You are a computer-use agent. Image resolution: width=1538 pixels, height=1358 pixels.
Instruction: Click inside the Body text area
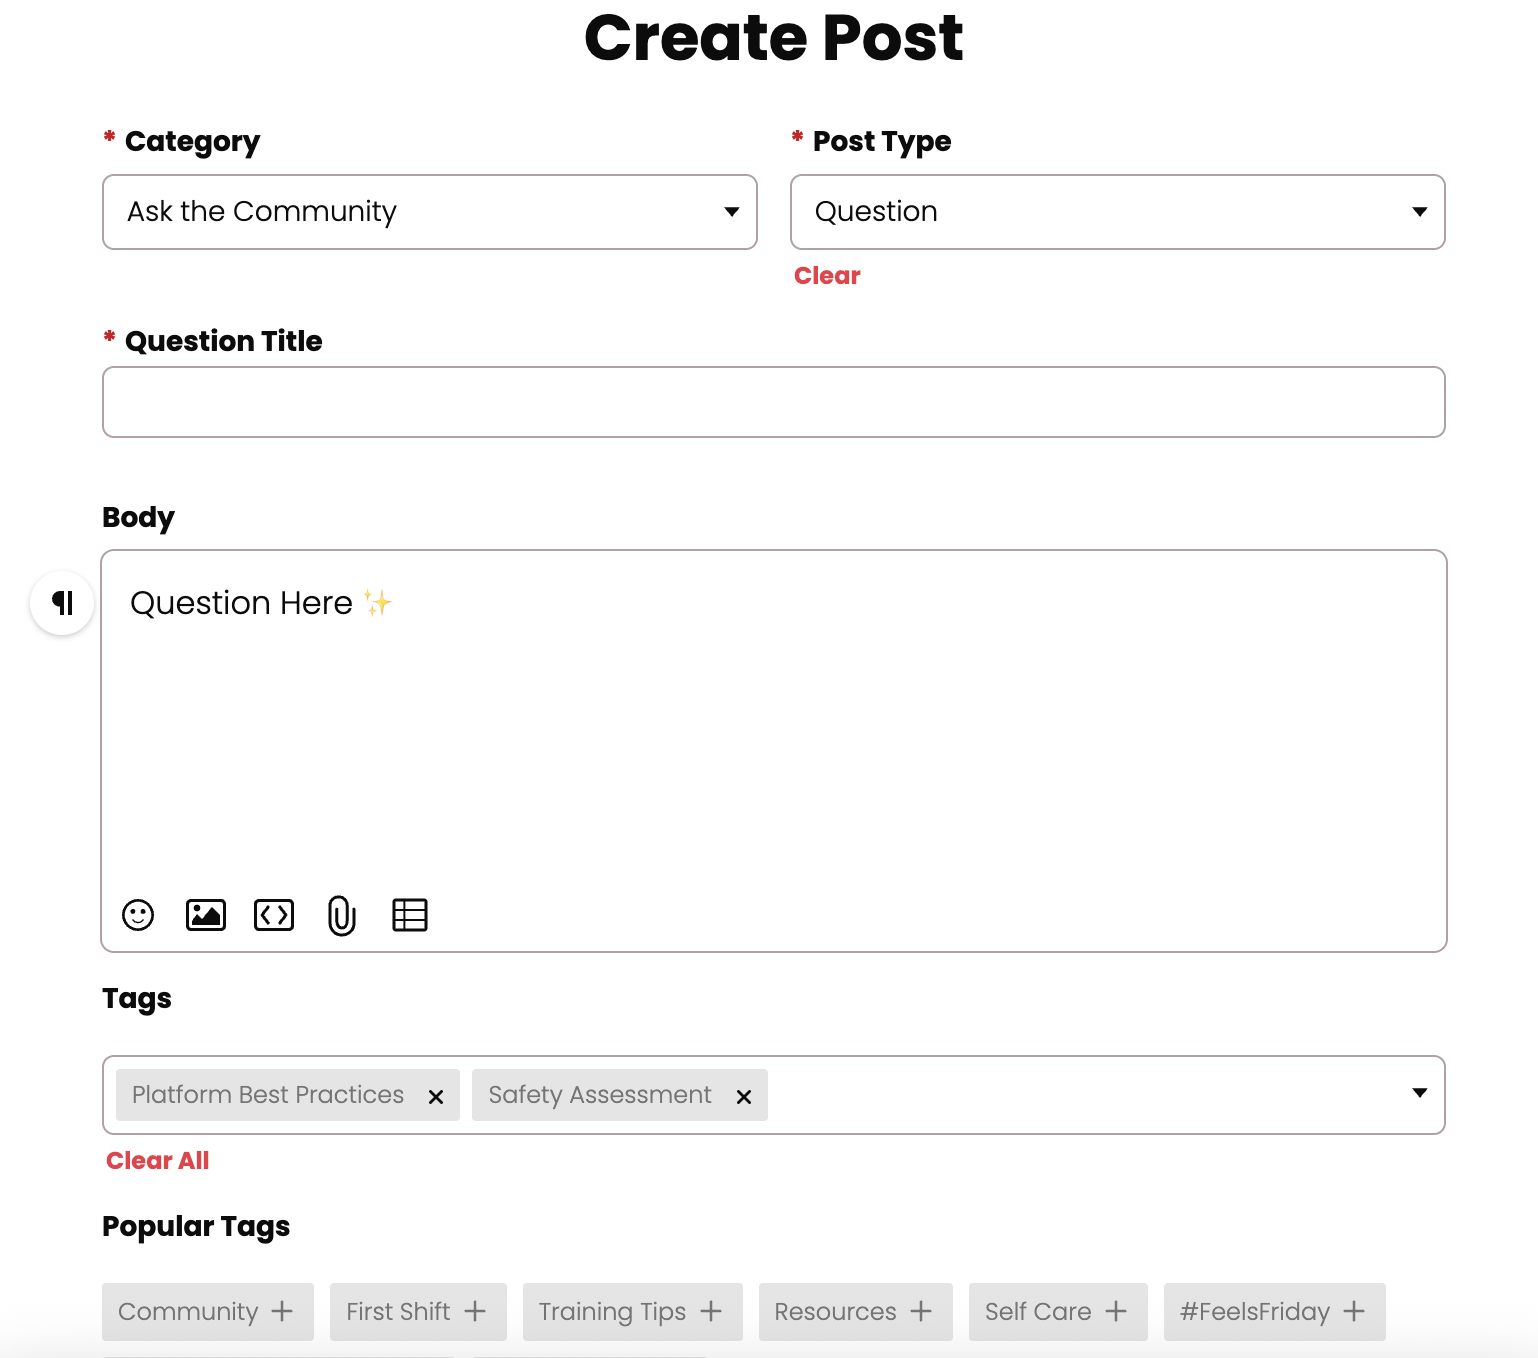774,720
